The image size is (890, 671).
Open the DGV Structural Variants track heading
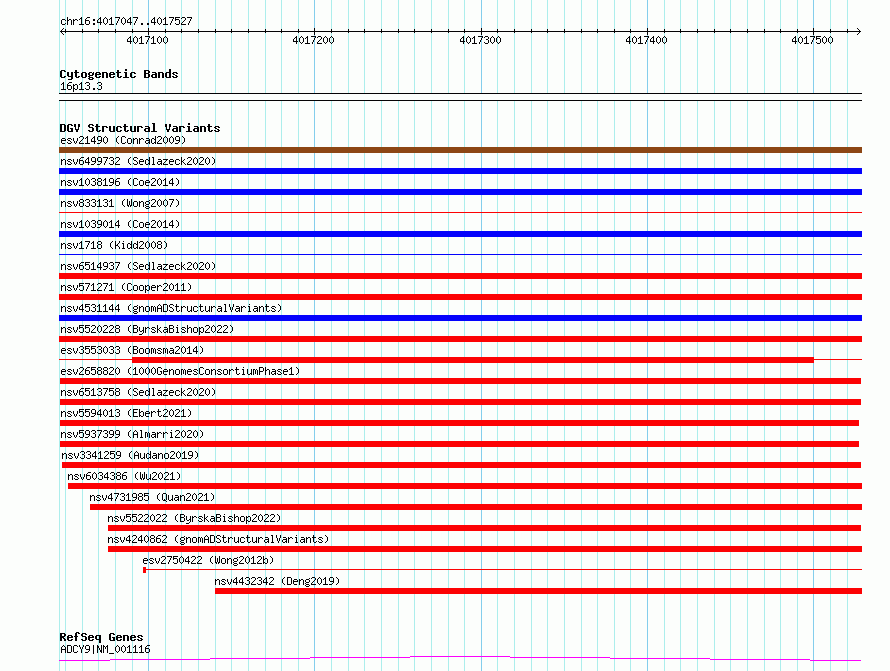[x=139, y=128]
